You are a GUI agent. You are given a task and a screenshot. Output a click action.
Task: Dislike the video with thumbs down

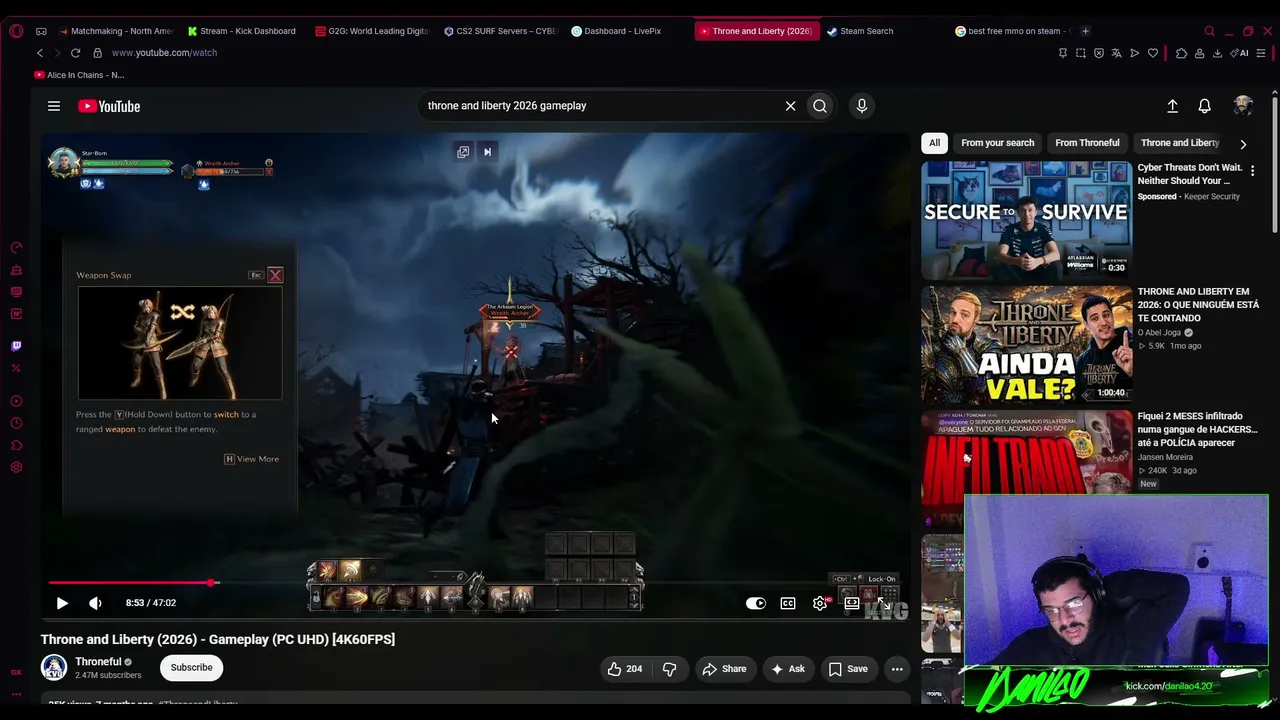670,669
